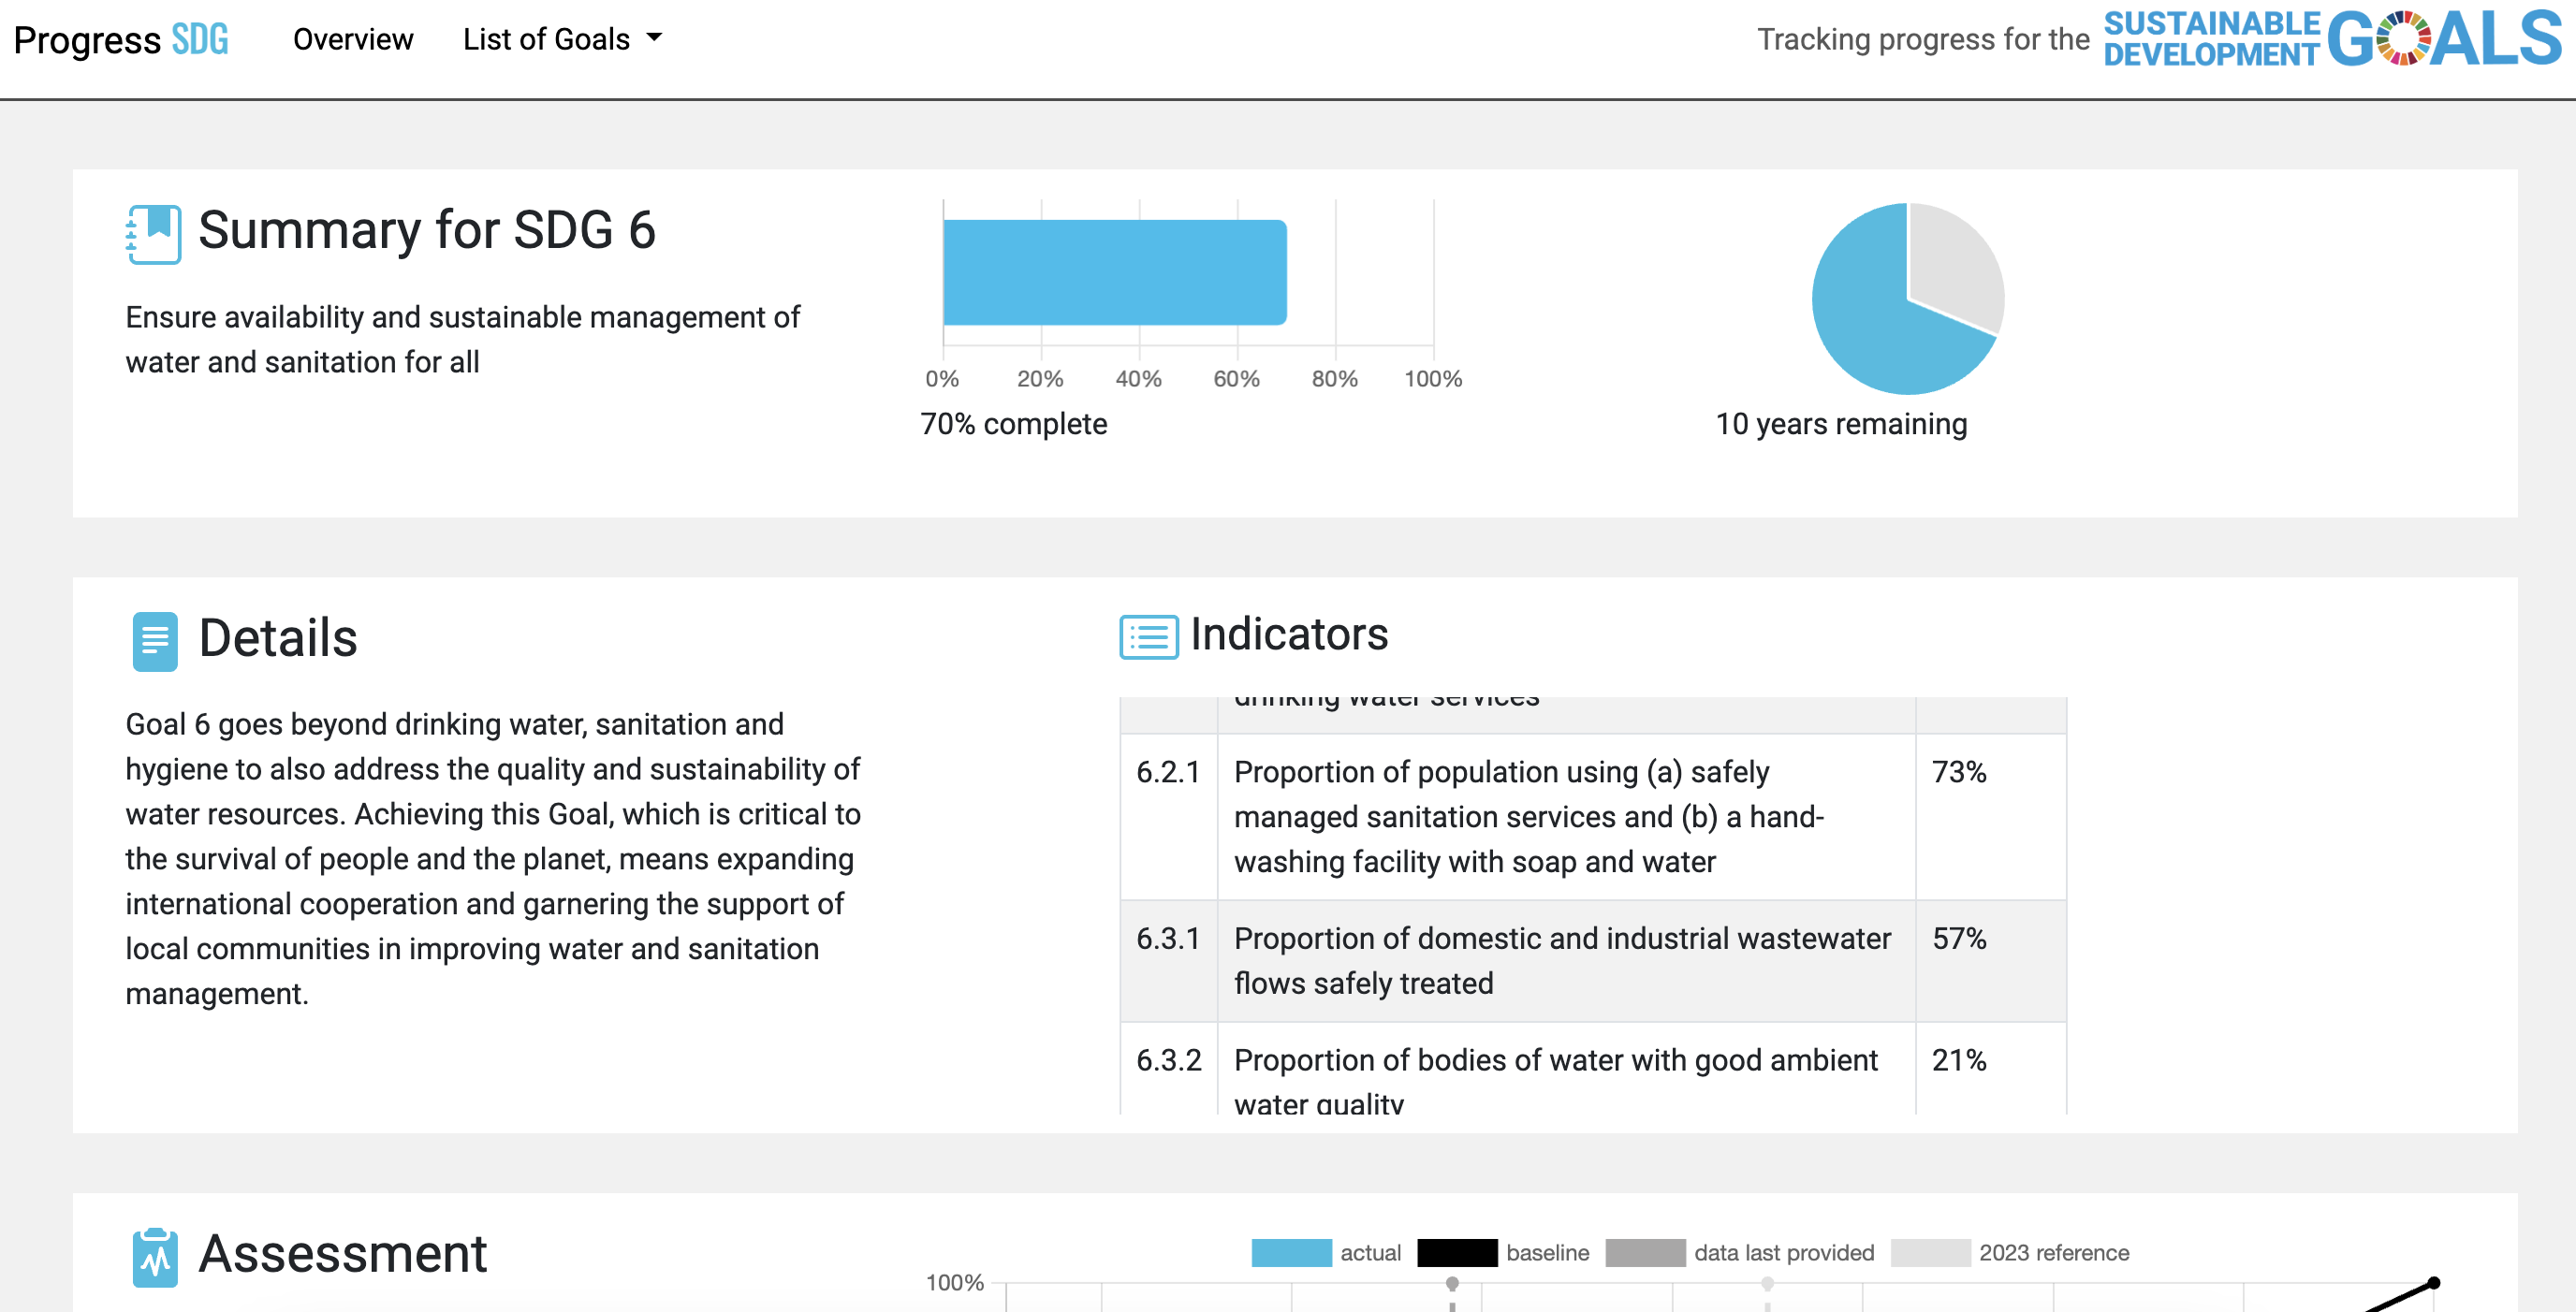
Task: Click the List of Goals caret arrow
Action: pos(654,37)
